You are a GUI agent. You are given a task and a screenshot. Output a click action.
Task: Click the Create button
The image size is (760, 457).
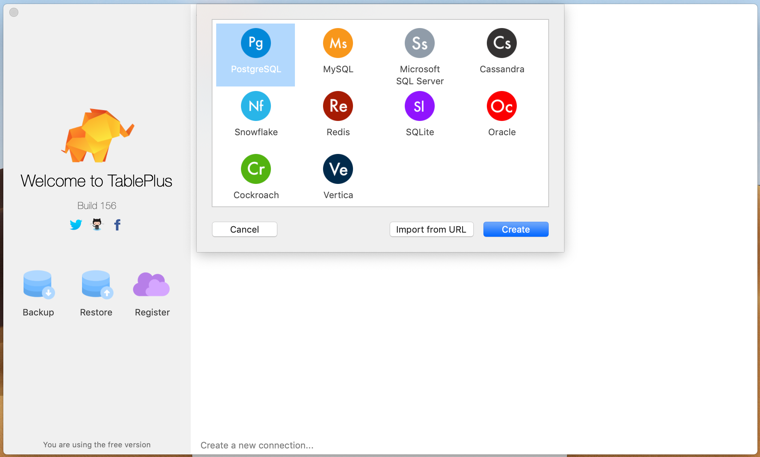(x=515, y=230)
